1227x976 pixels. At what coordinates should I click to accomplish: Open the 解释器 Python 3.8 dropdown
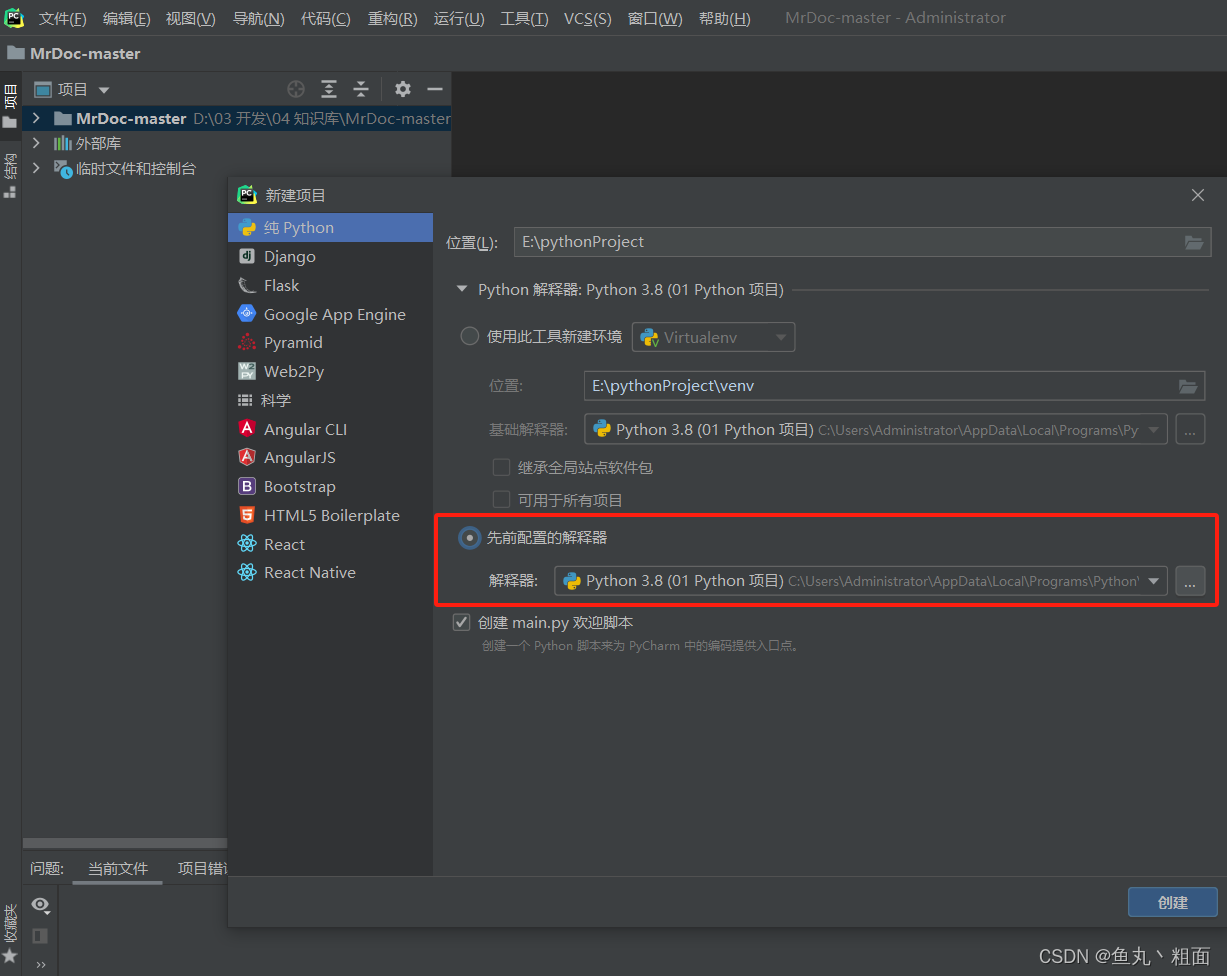tap(861, 581)
